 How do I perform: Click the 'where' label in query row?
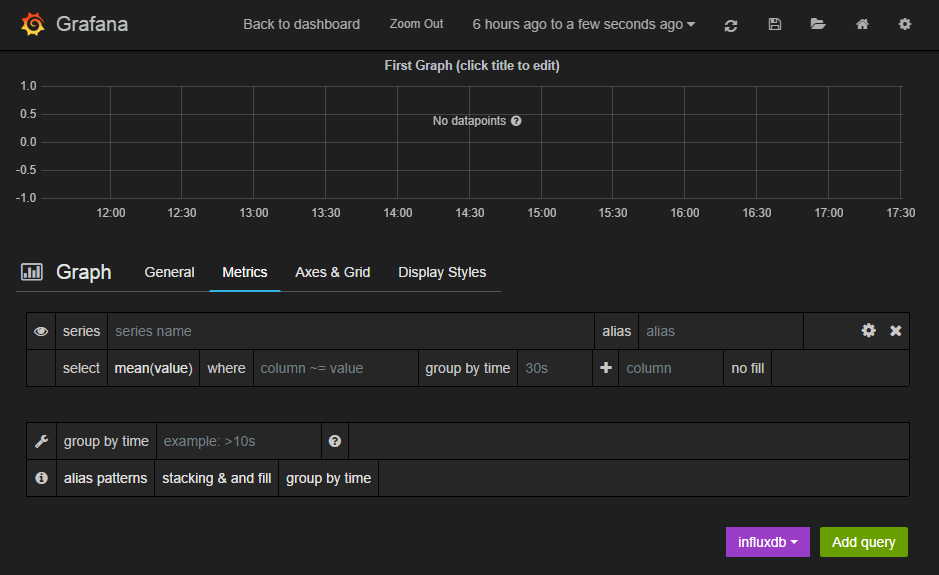click(226, 368)
